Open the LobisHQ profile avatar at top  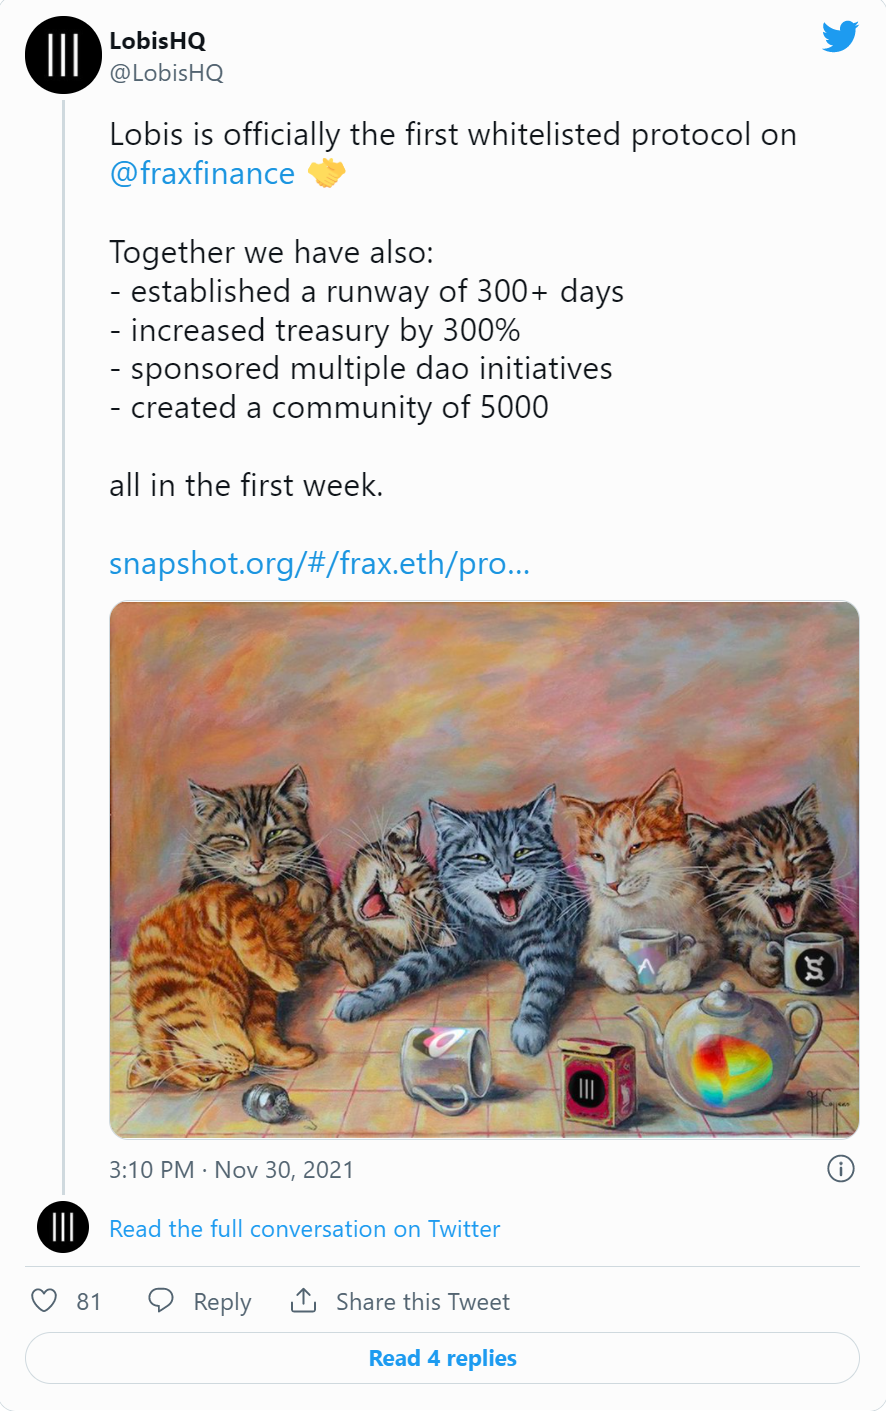(x=63, y=55)
